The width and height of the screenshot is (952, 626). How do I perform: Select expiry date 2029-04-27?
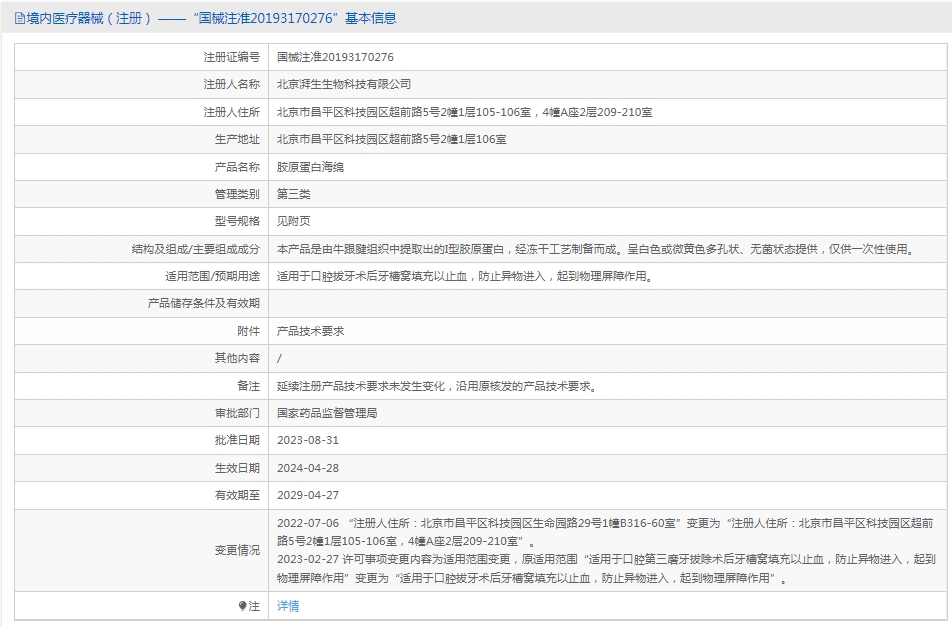point(308,495)
